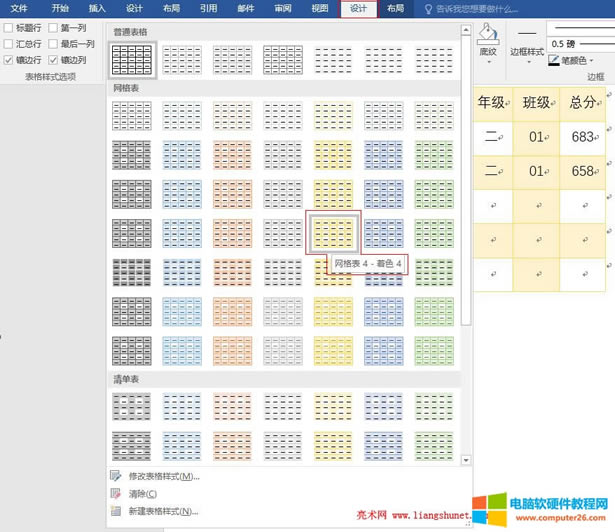
Task: Open the 文件 File tab
Action: [19, 8]
